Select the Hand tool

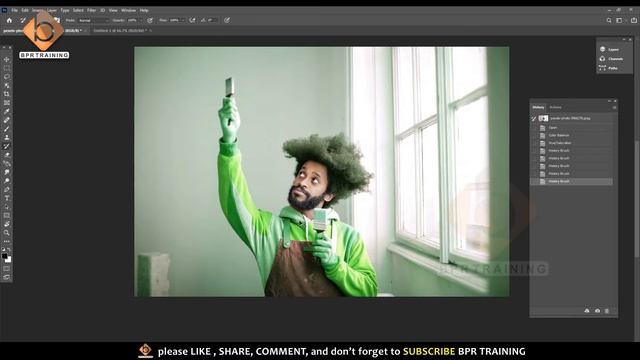coord(7,224)
